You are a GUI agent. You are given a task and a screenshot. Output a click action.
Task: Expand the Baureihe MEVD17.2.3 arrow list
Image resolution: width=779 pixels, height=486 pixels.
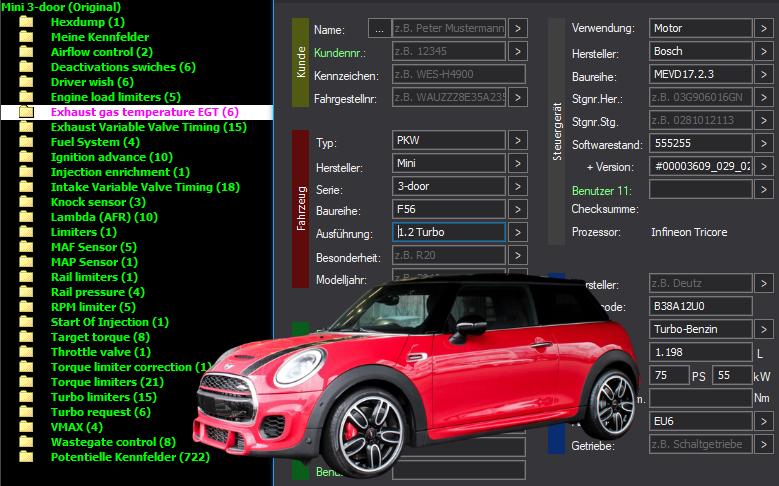click(764, 74)
